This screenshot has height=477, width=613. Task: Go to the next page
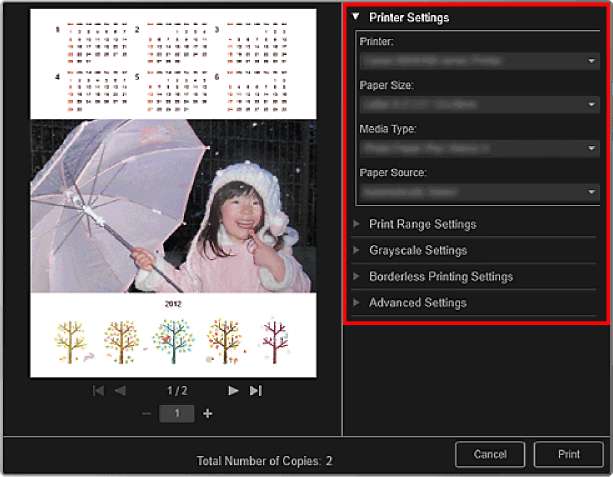point(233,391)
